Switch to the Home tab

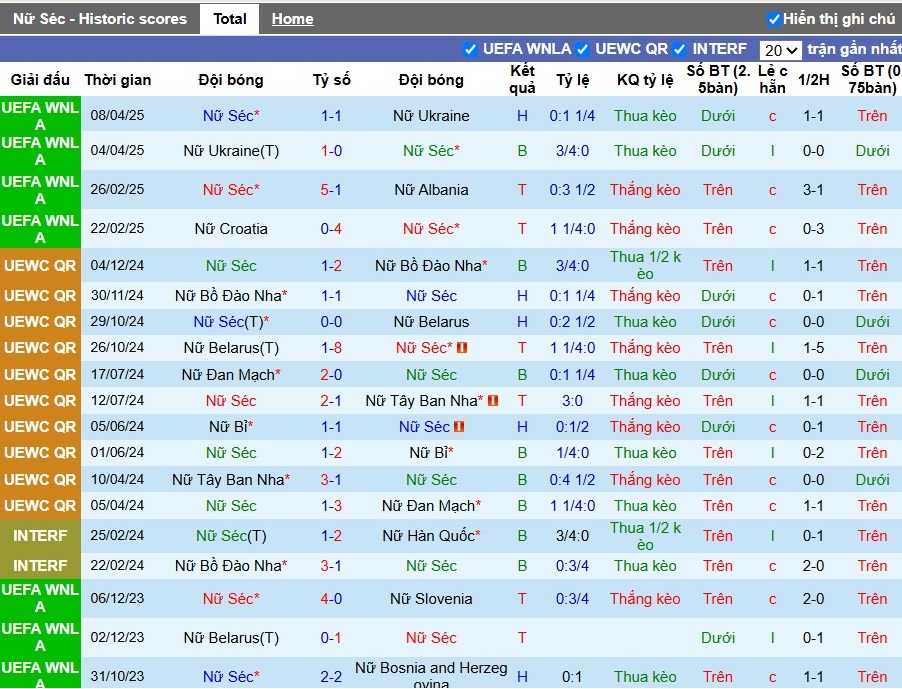292,19
